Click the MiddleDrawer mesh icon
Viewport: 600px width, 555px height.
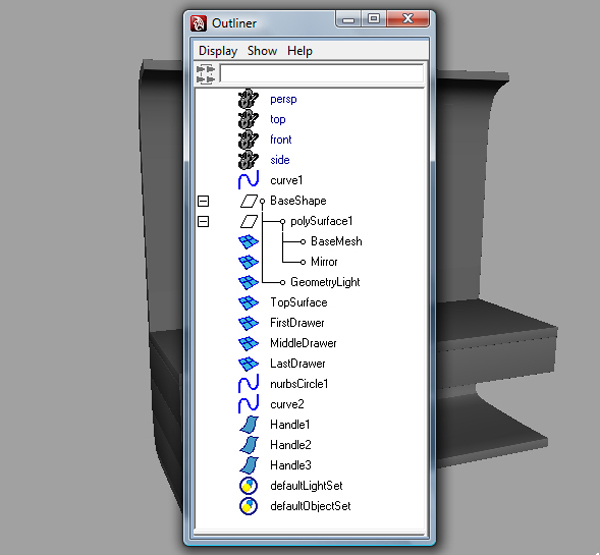[248, 343]
